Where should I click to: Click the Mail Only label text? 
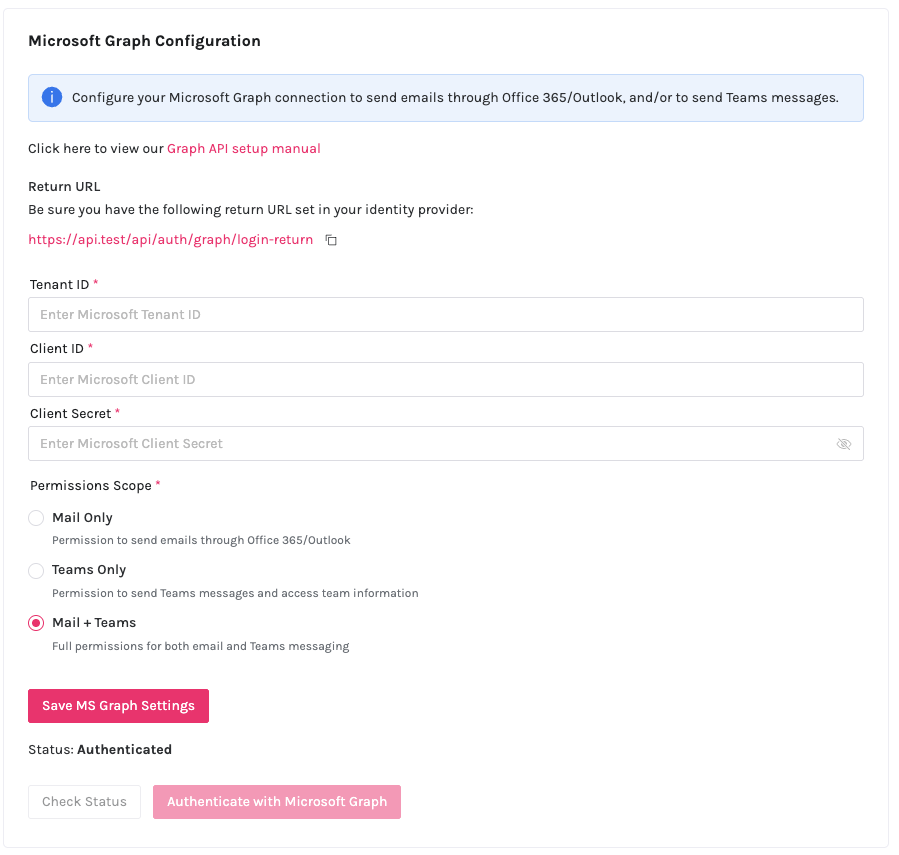(x=82, y=518)
